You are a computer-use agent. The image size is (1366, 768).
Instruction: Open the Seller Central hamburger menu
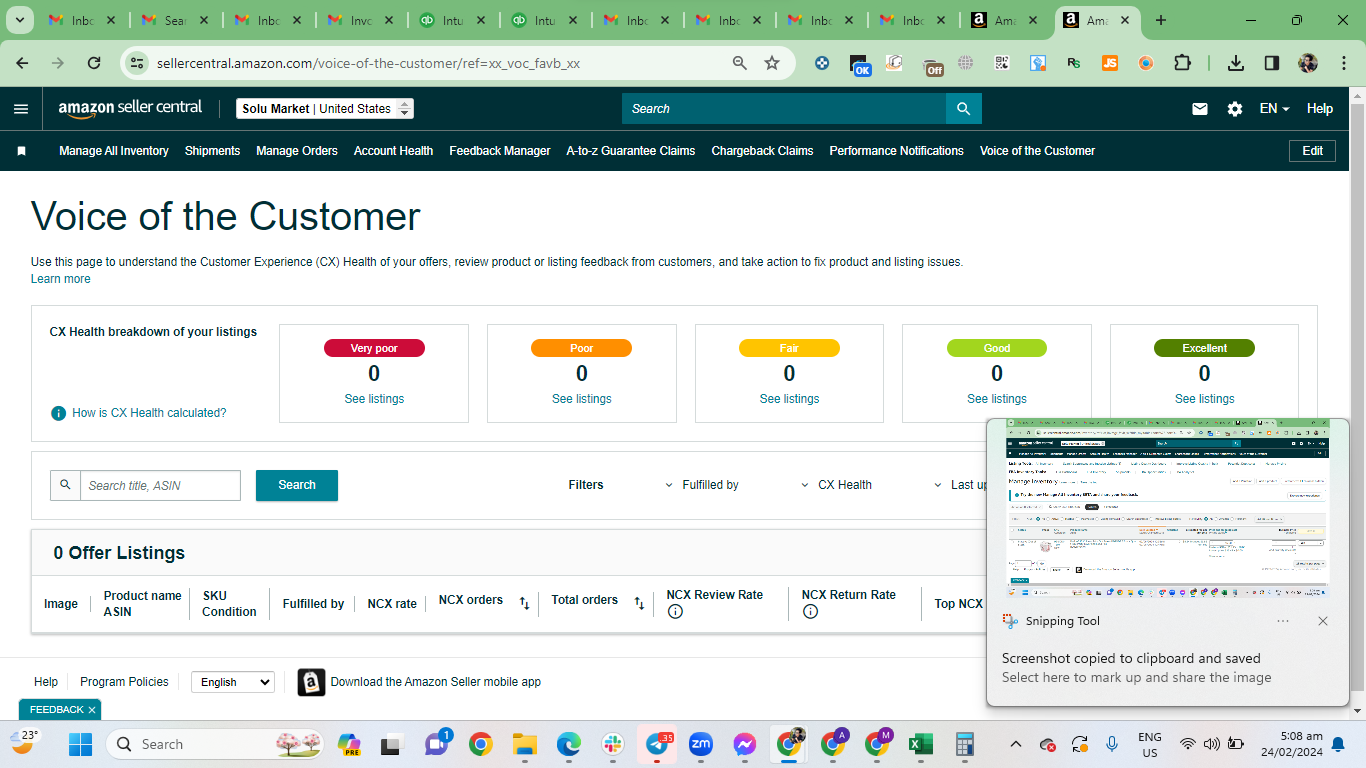click(21, 109)
